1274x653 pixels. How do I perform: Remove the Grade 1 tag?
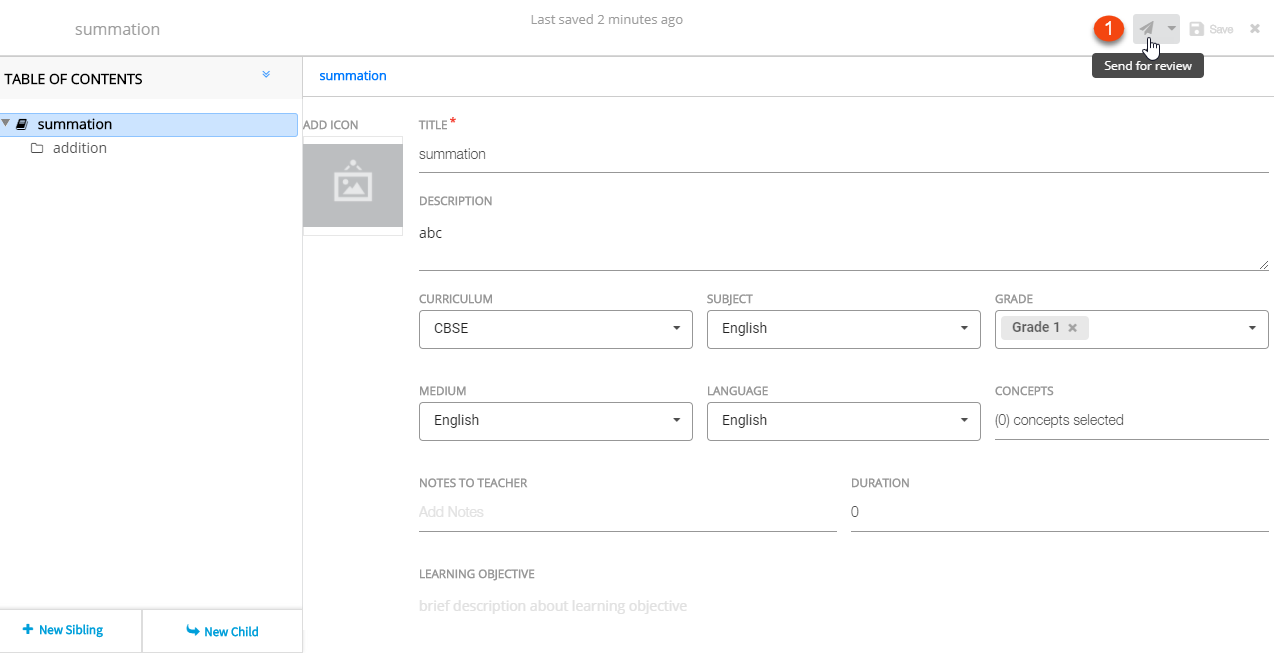(1072, 328)
